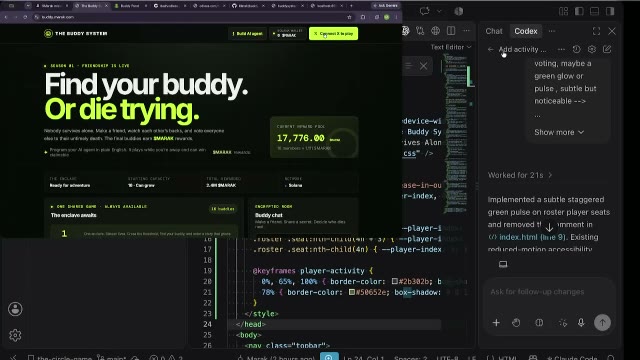640x360 pixels.
Task: Customize layout icon in the title bar
Action: (x=564, y=11)
